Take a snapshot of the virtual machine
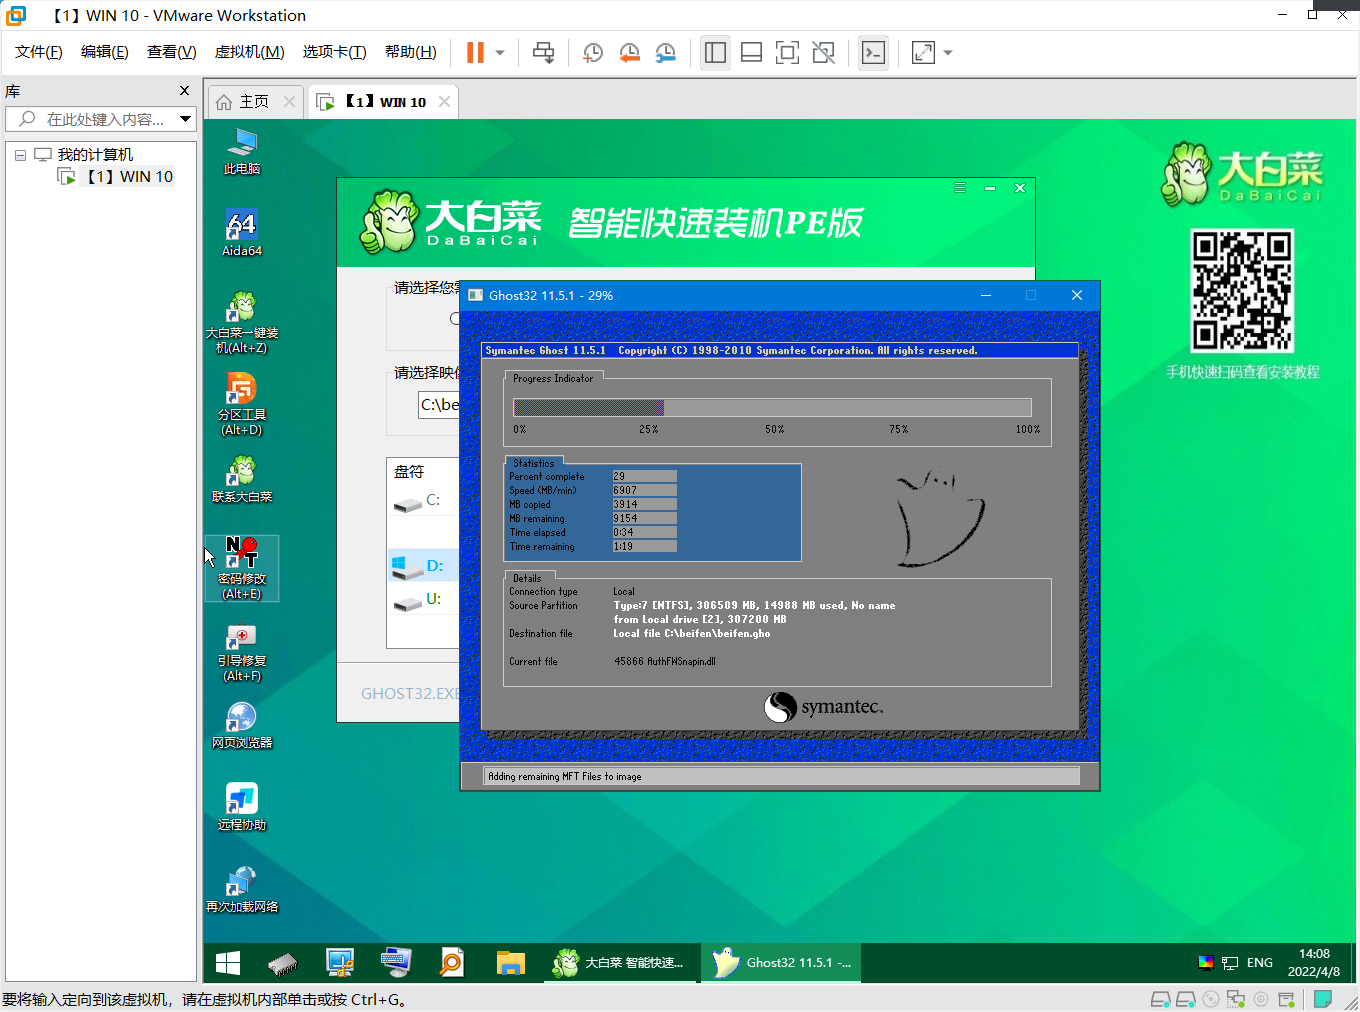The height and width of the screenshot is (1012, 1360). 593,52
